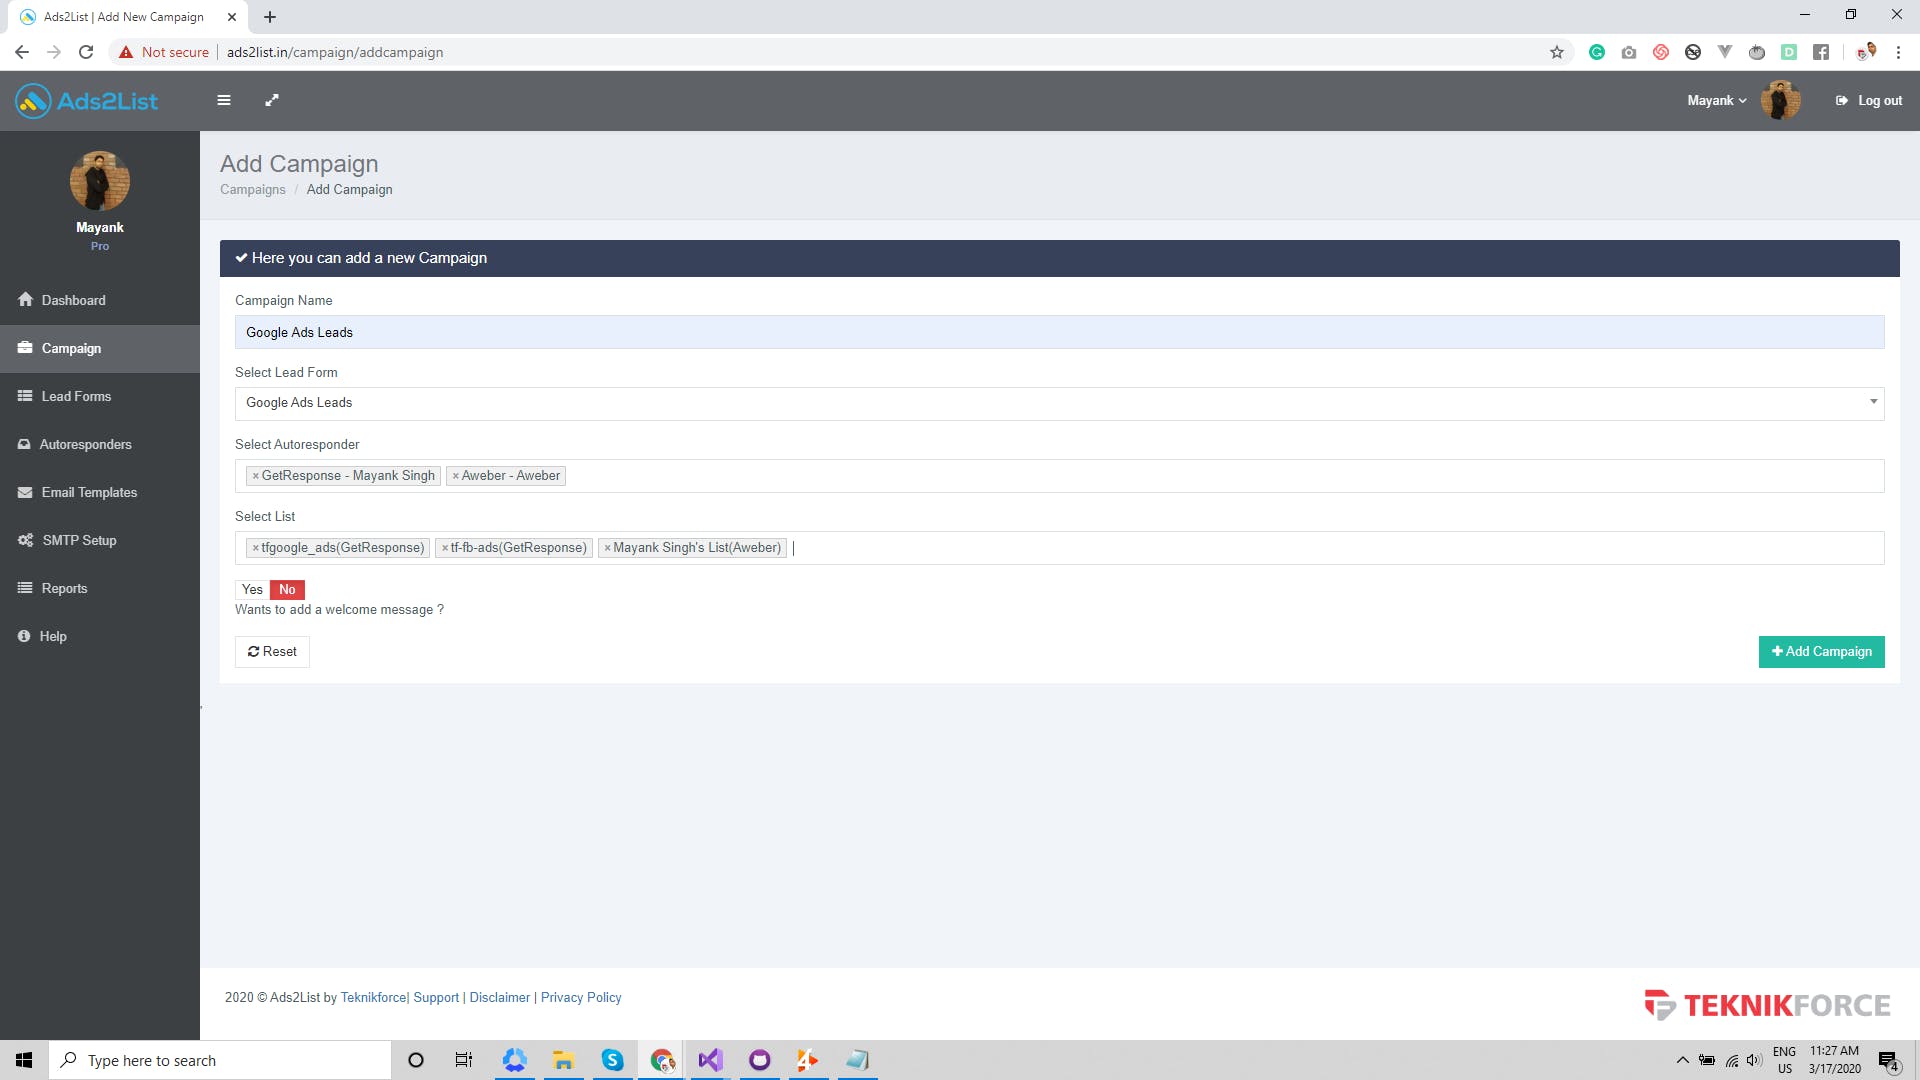Image resolution: width=1920 pixels, height=1080 pixels.
Task: Remove Mayank Singh's List(Aweber) tag
Action: coord(607,548)
